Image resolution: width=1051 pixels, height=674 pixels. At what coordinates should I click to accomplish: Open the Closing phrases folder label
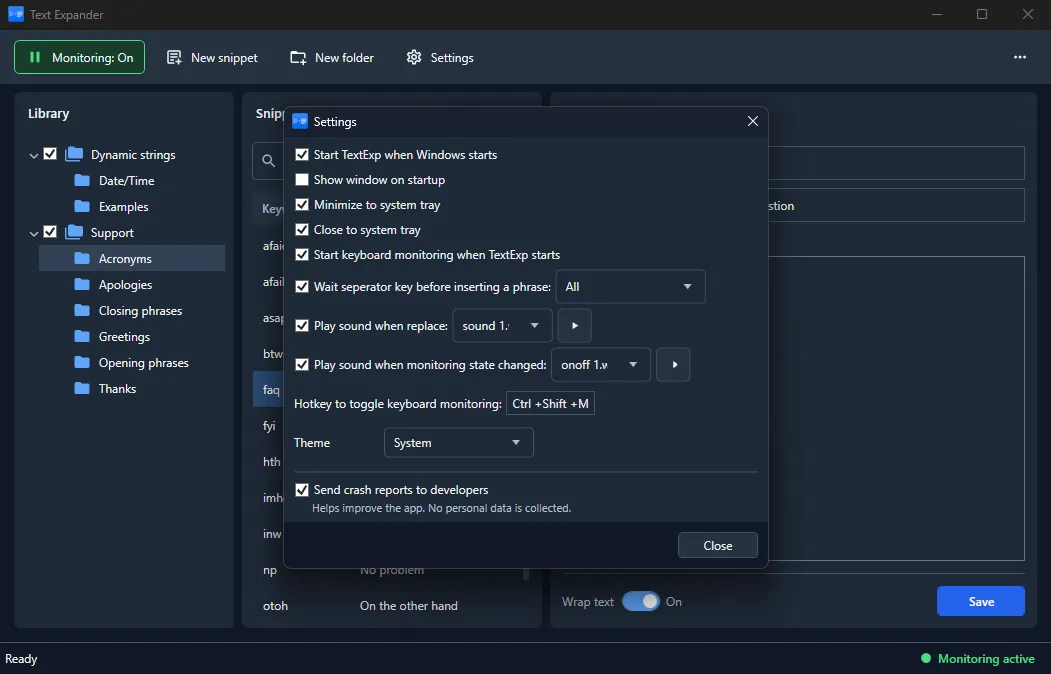(x=140, y=311)
